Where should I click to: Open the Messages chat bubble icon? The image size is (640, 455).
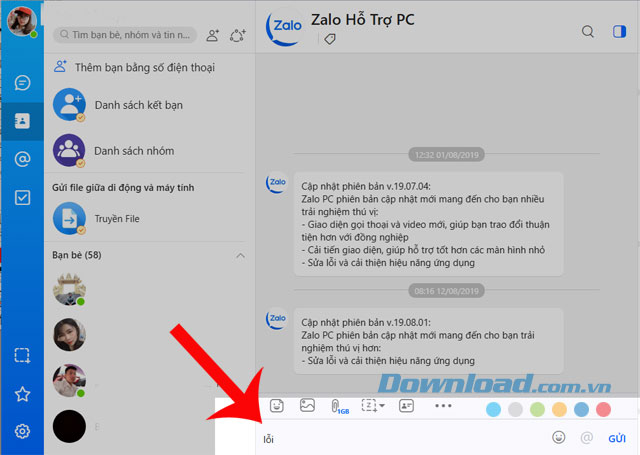tap(22, 83)
